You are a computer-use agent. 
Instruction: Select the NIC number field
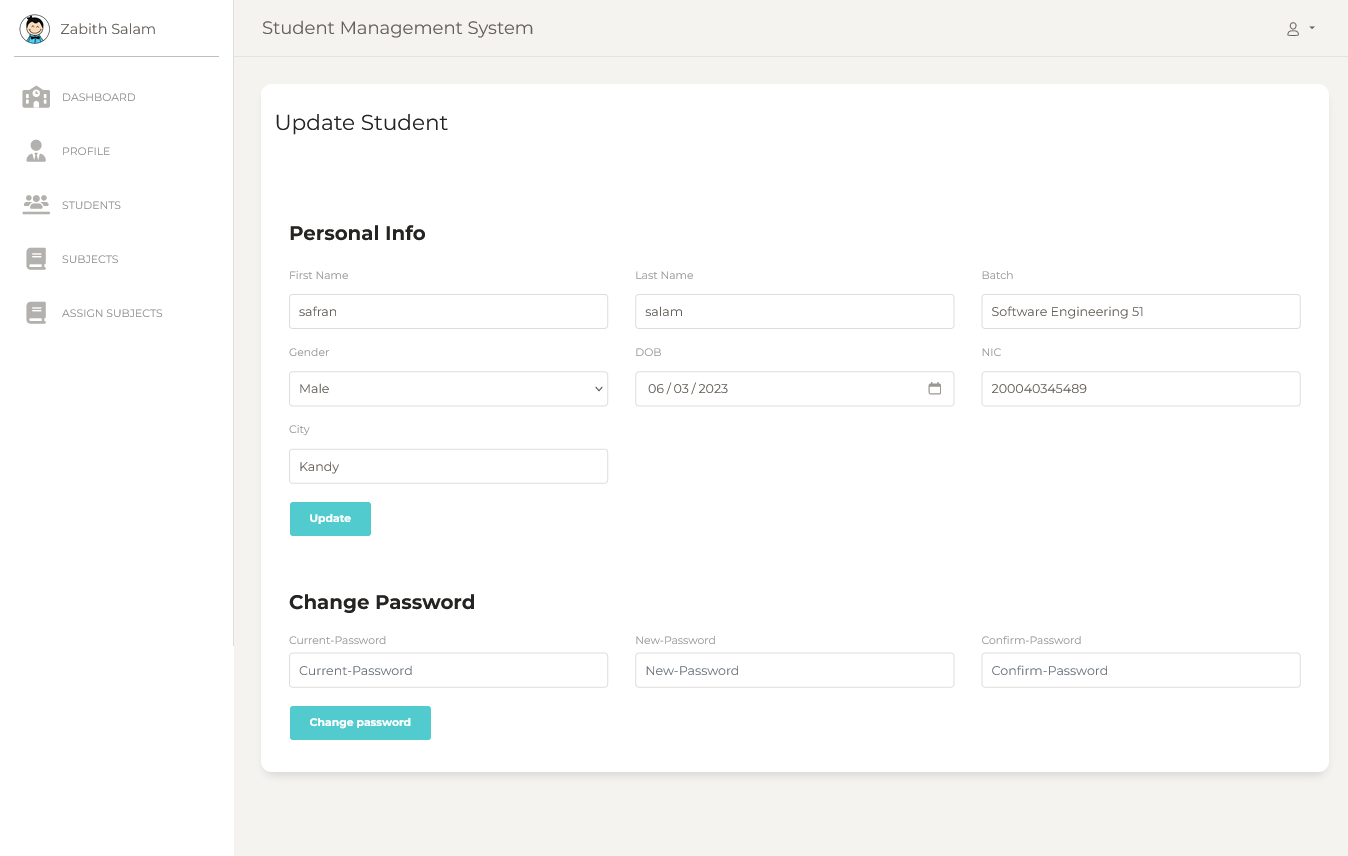[1140, 389]
